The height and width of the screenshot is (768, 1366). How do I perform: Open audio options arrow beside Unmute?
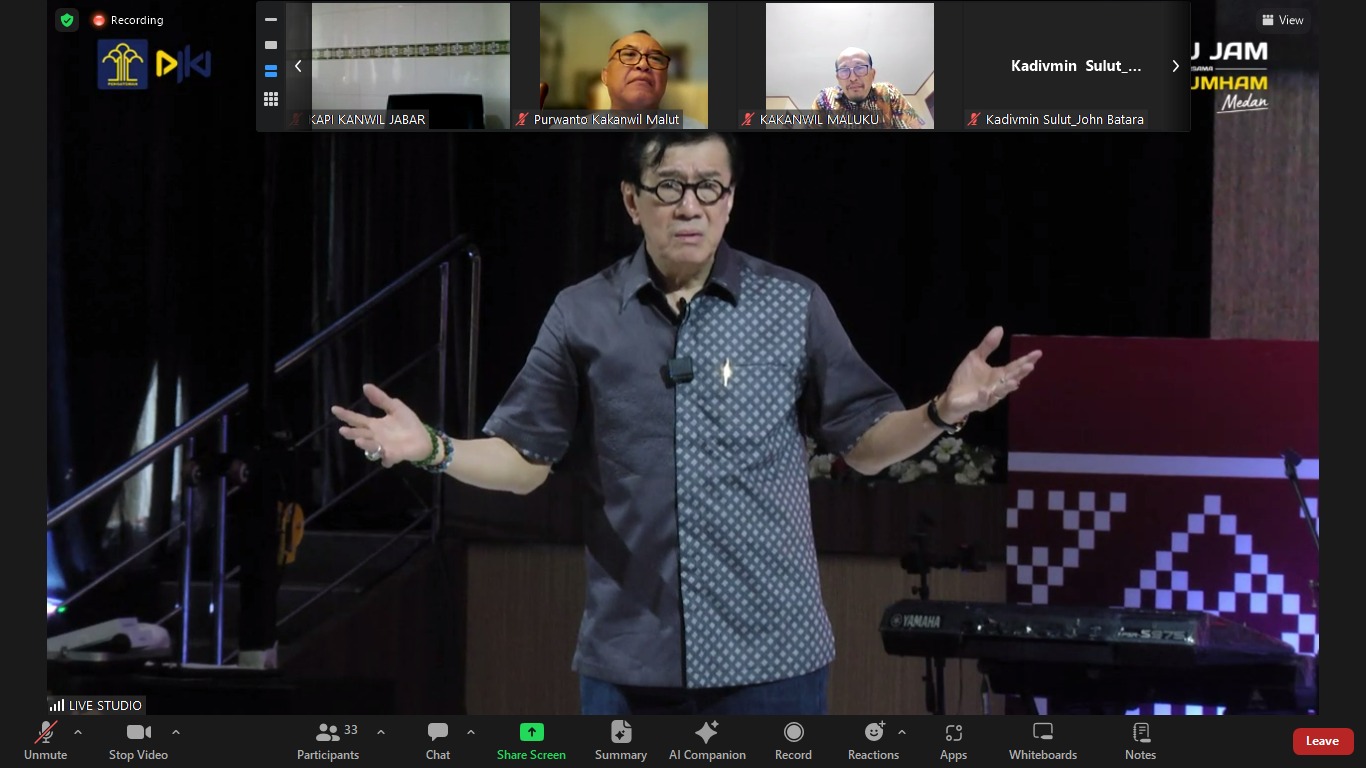click(78, 732)
